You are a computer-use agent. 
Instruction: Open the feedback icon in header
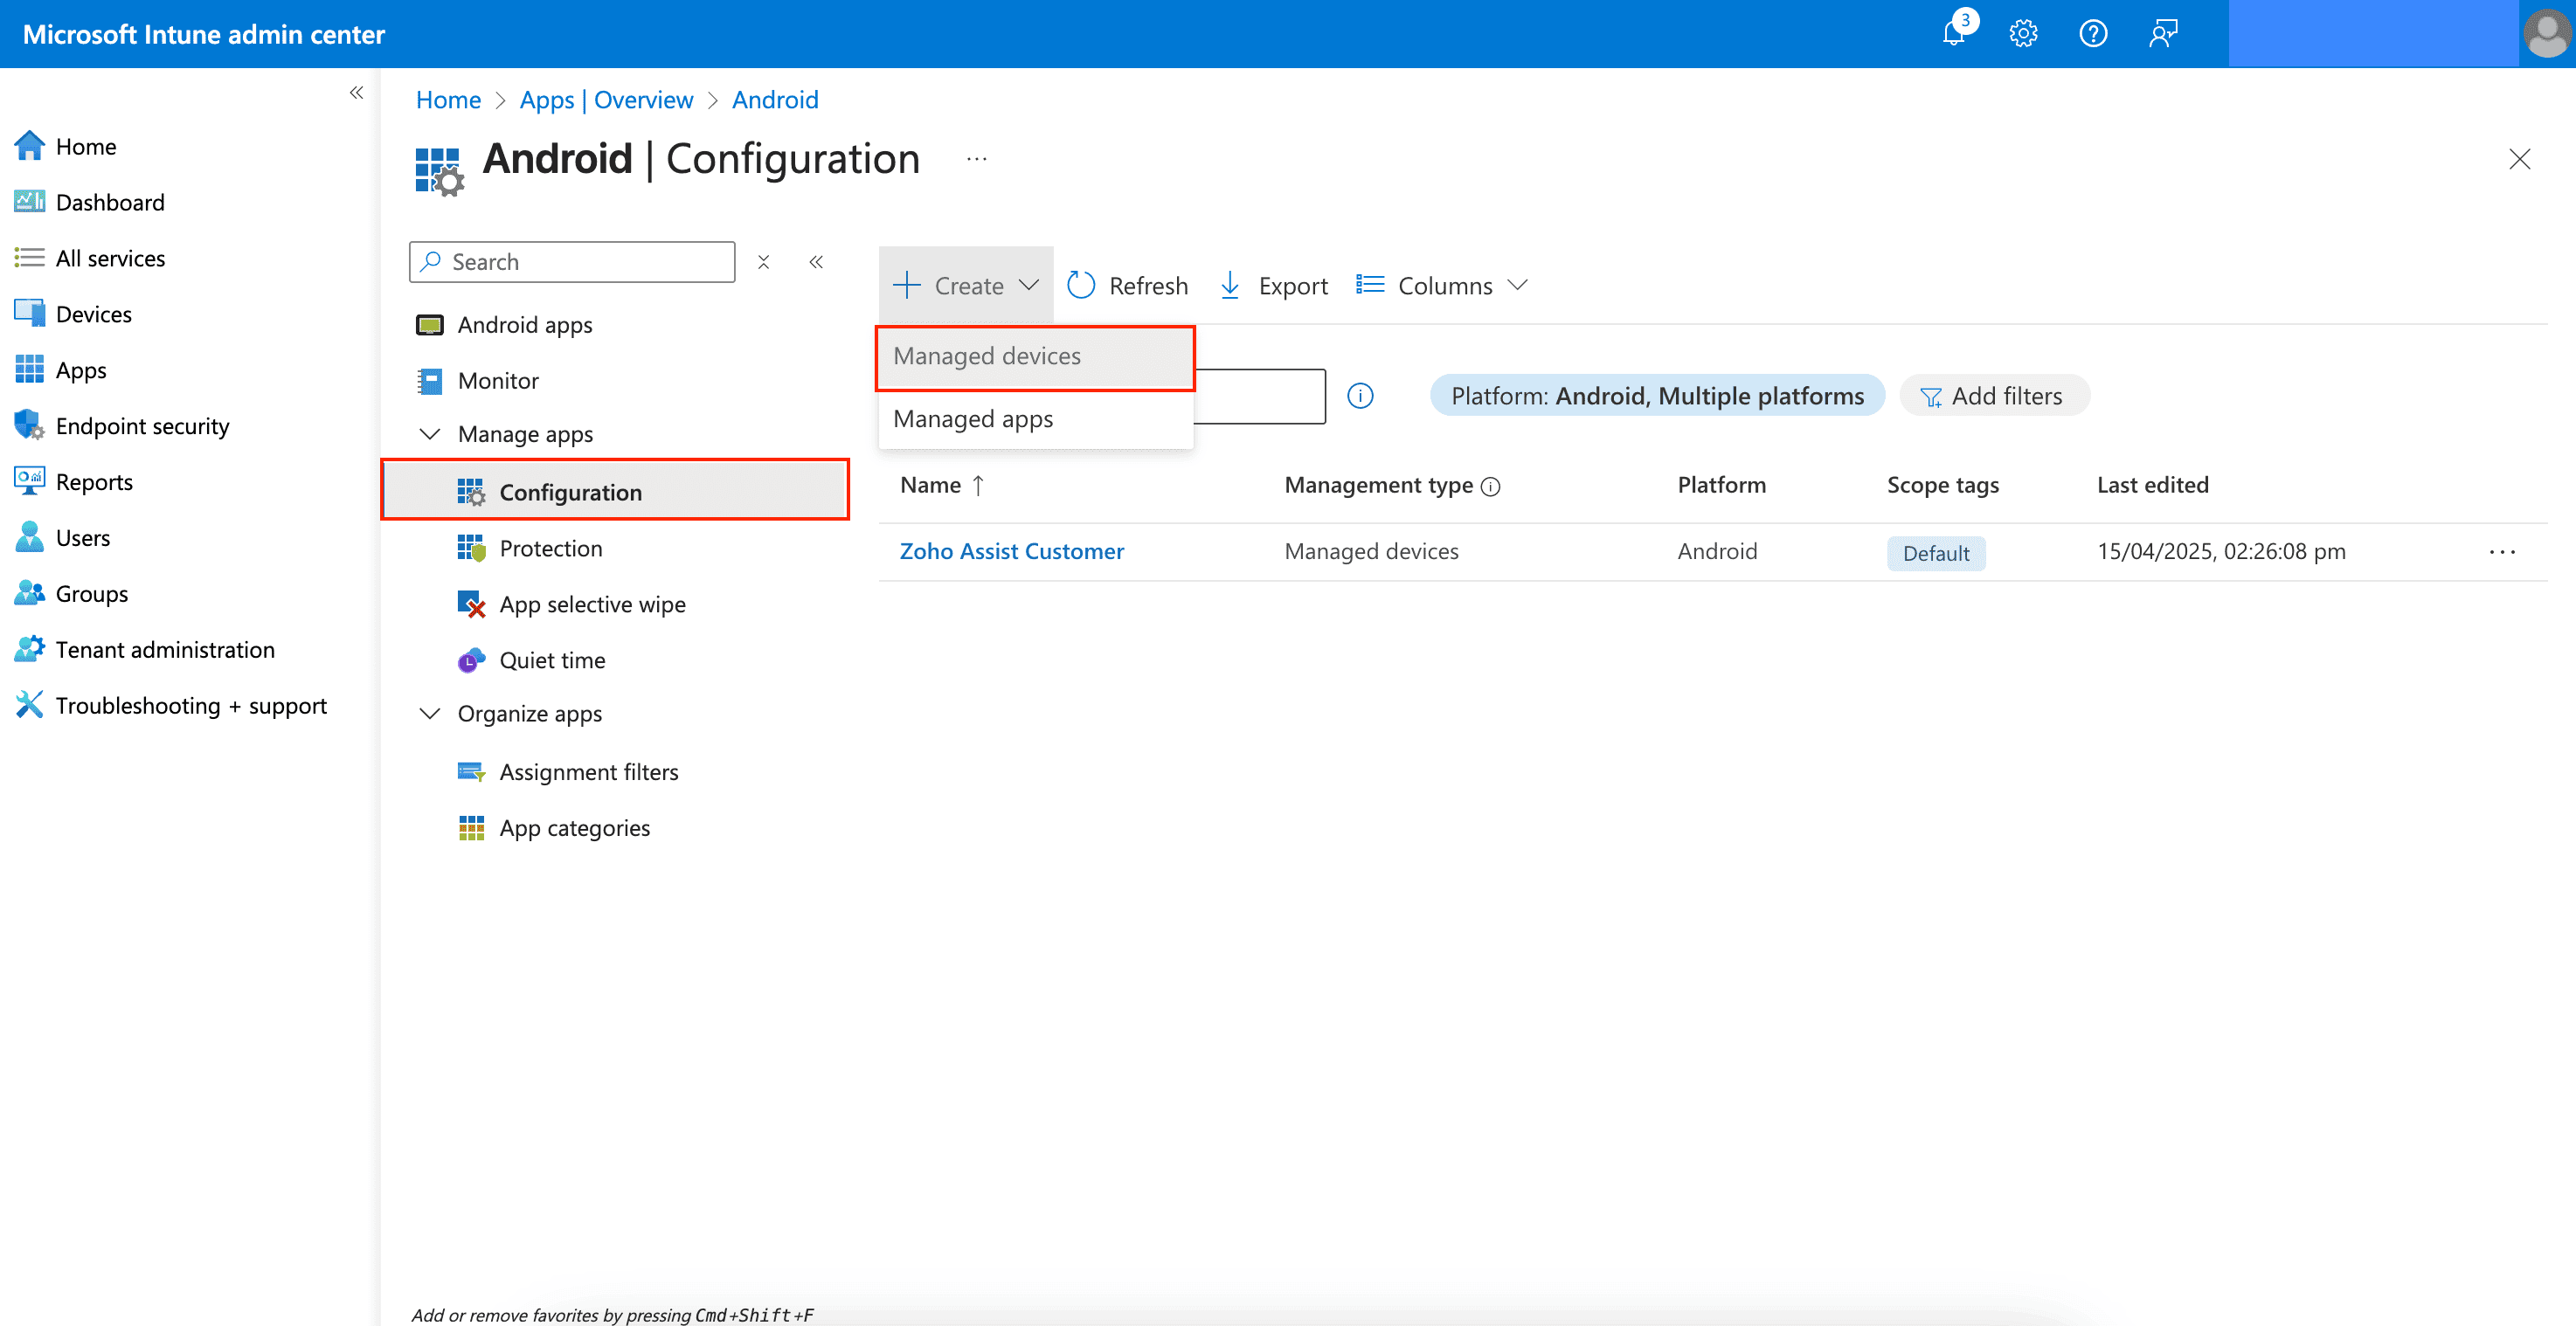(2163, 34)
